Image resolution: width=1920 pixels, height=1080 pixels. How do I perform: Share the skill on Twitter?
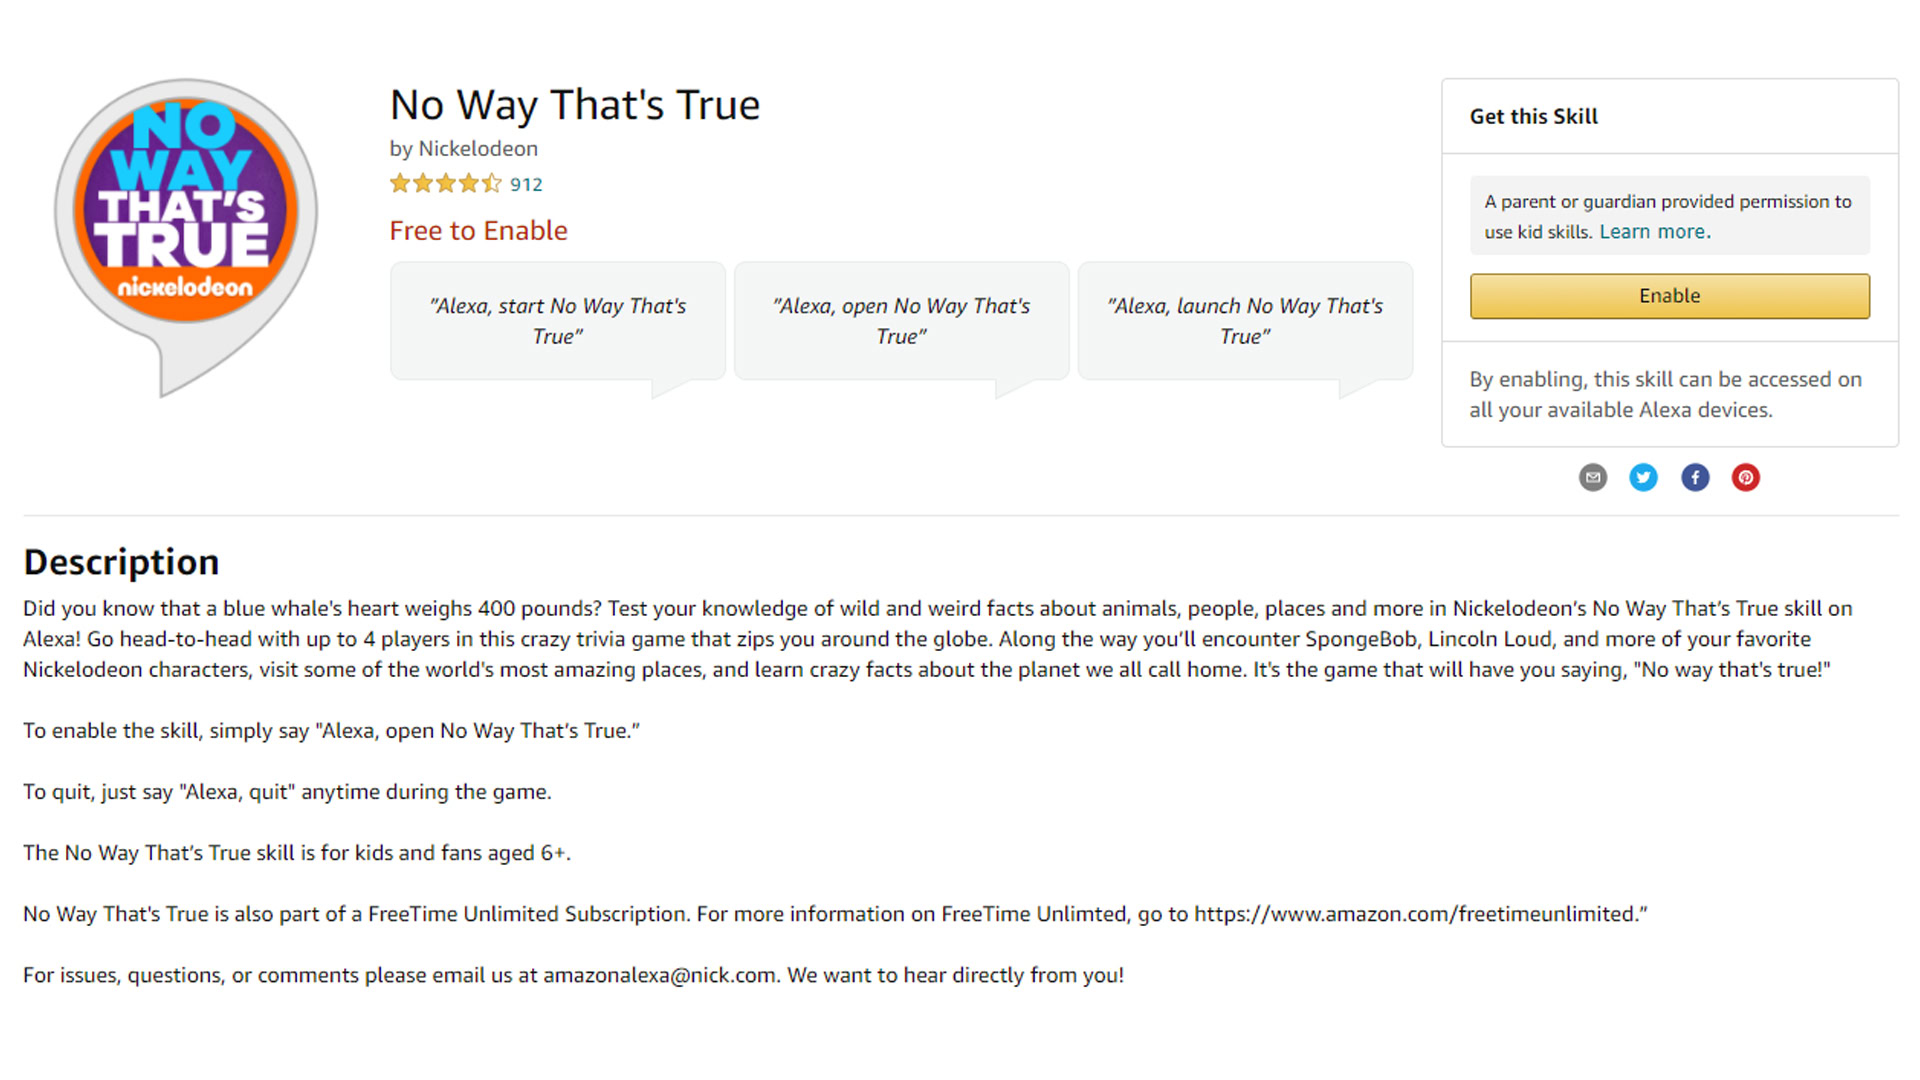coord(1643,478)
